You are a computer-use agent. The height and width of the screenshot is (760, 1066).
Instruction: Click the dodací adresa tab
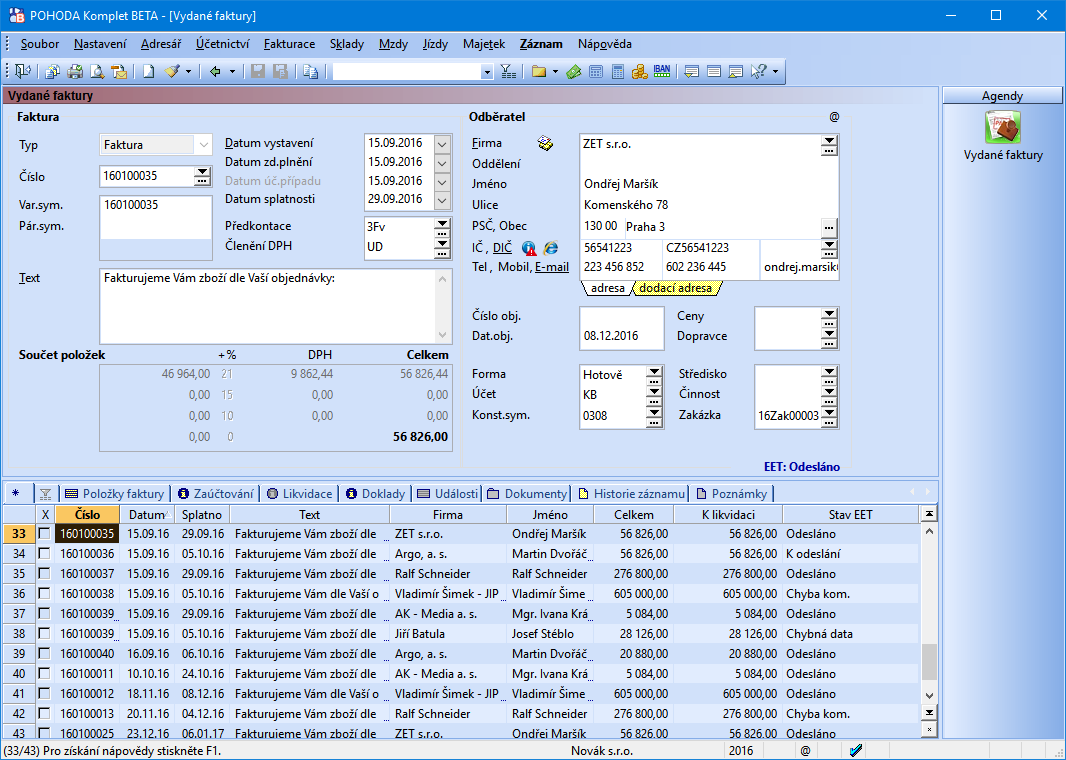coord(676,288)
